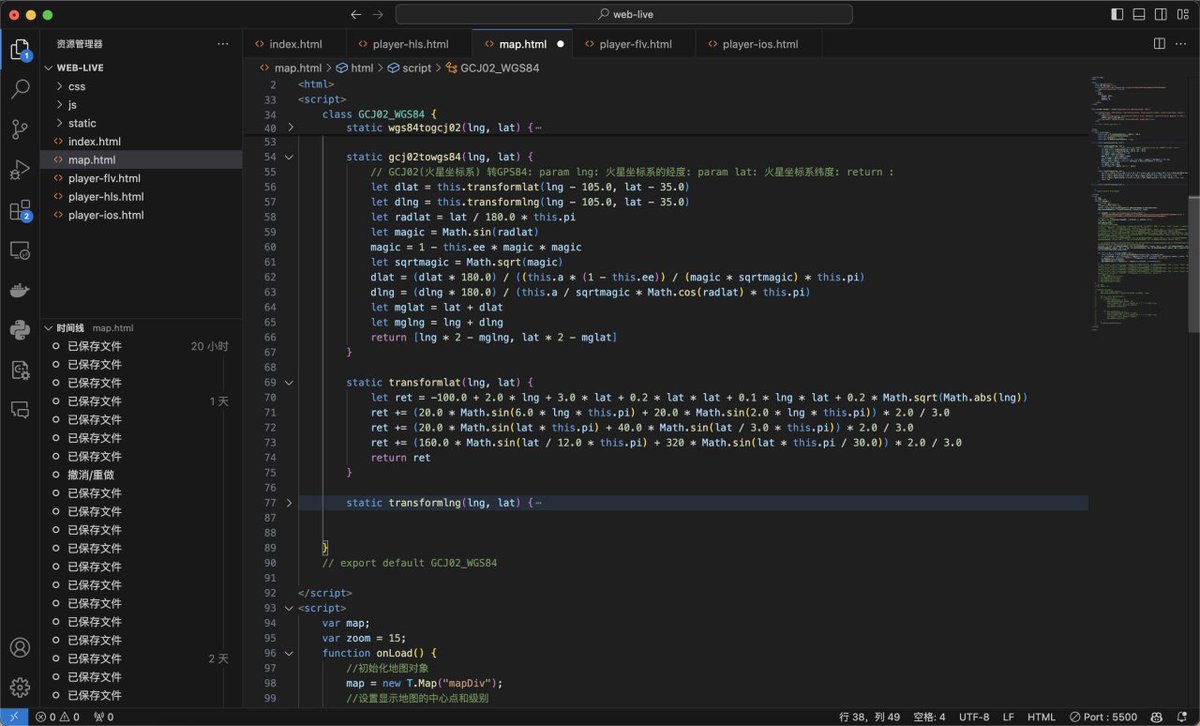Viewport: 1200px width, 726px height.
Task: Open the Explorer panel more actions ellipsis
Action: point(223,44)
